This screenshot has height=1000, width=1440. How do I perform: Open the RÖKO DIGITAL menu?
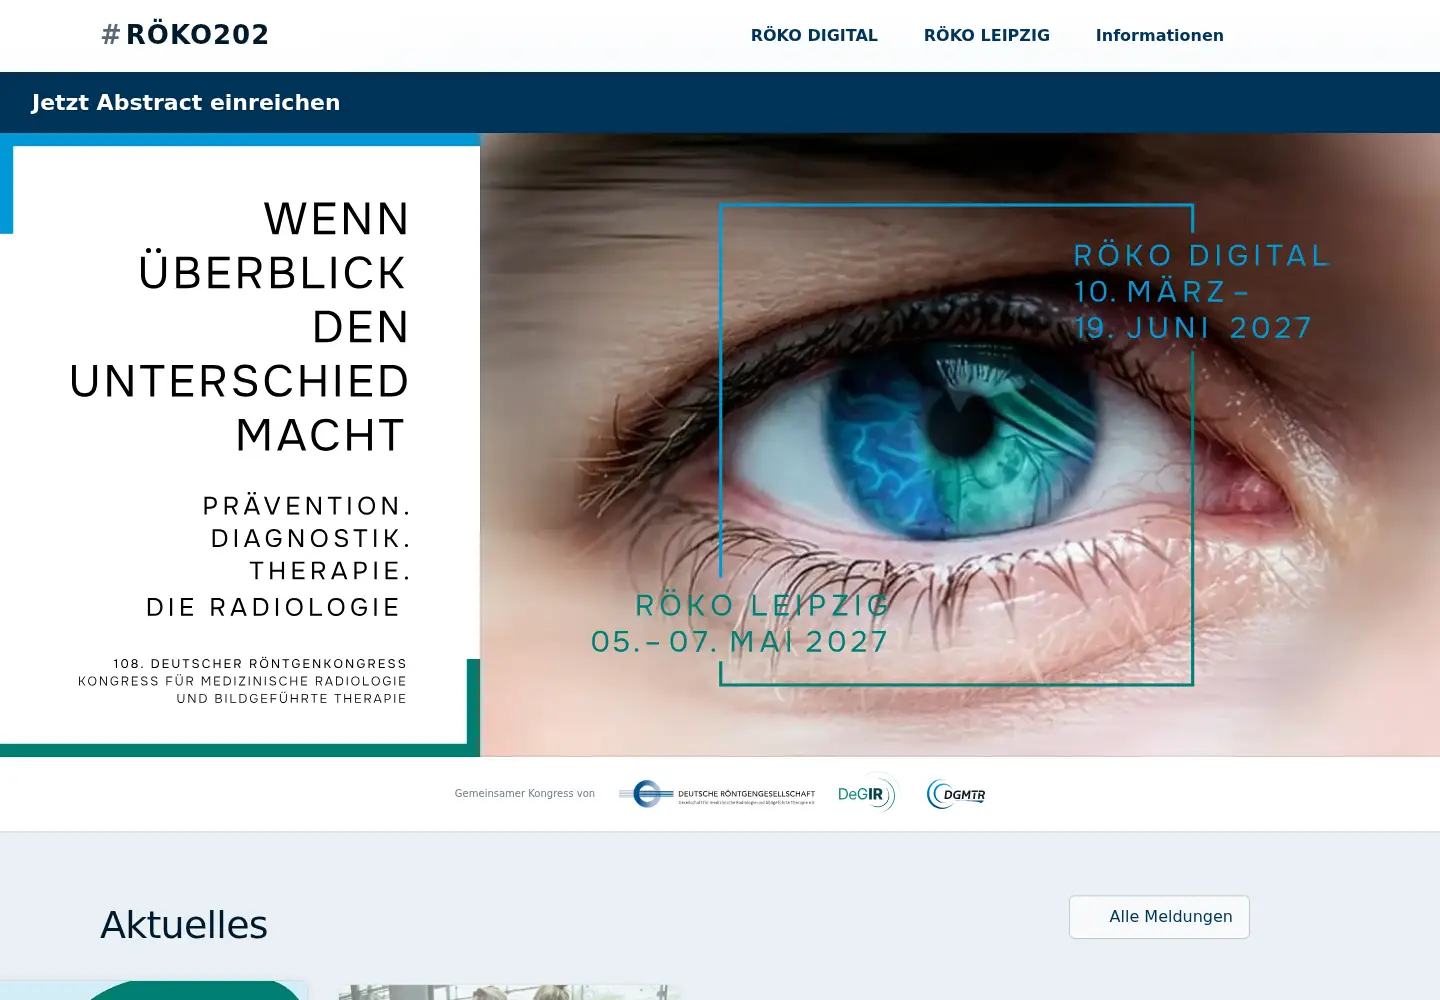pos(814,35)
